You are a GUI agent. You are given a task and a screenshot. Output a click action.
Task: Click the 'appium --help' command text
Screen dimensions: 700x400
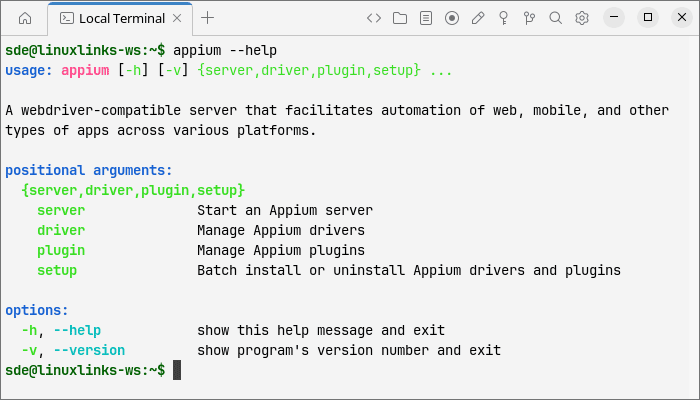[225, 50]
